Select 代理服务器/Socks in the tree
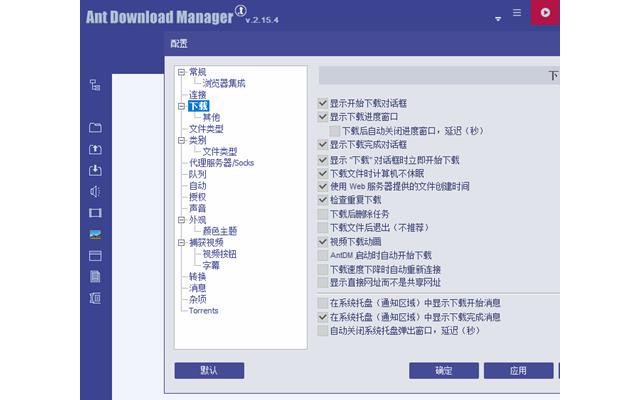The width and height of the screenshot is (640, 400). pyautogui.click(x=222, y=163)
